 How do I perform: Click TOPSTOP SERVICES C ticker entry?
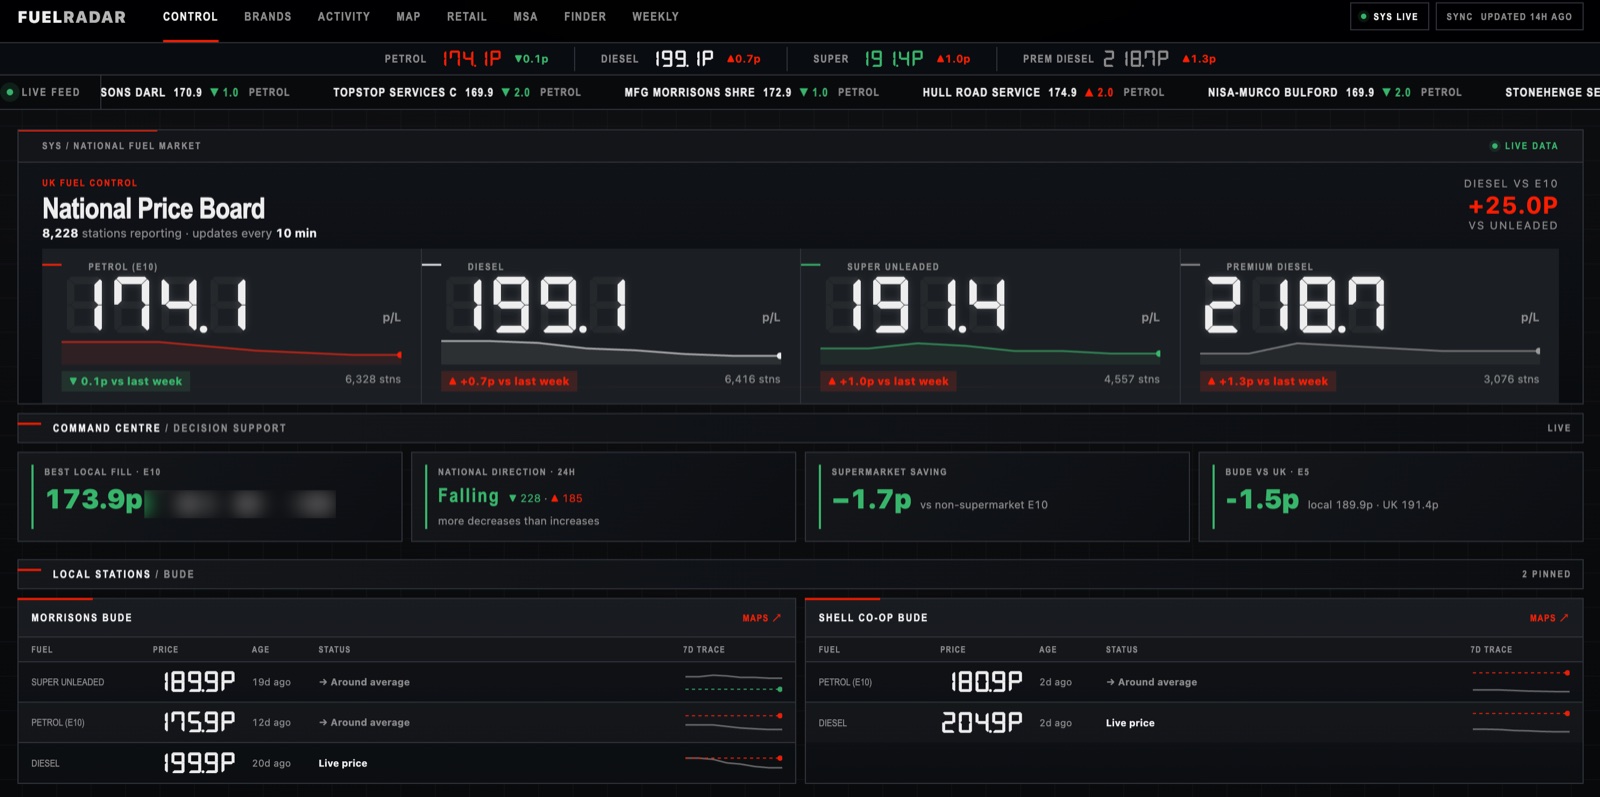click(x=457, y=92)
